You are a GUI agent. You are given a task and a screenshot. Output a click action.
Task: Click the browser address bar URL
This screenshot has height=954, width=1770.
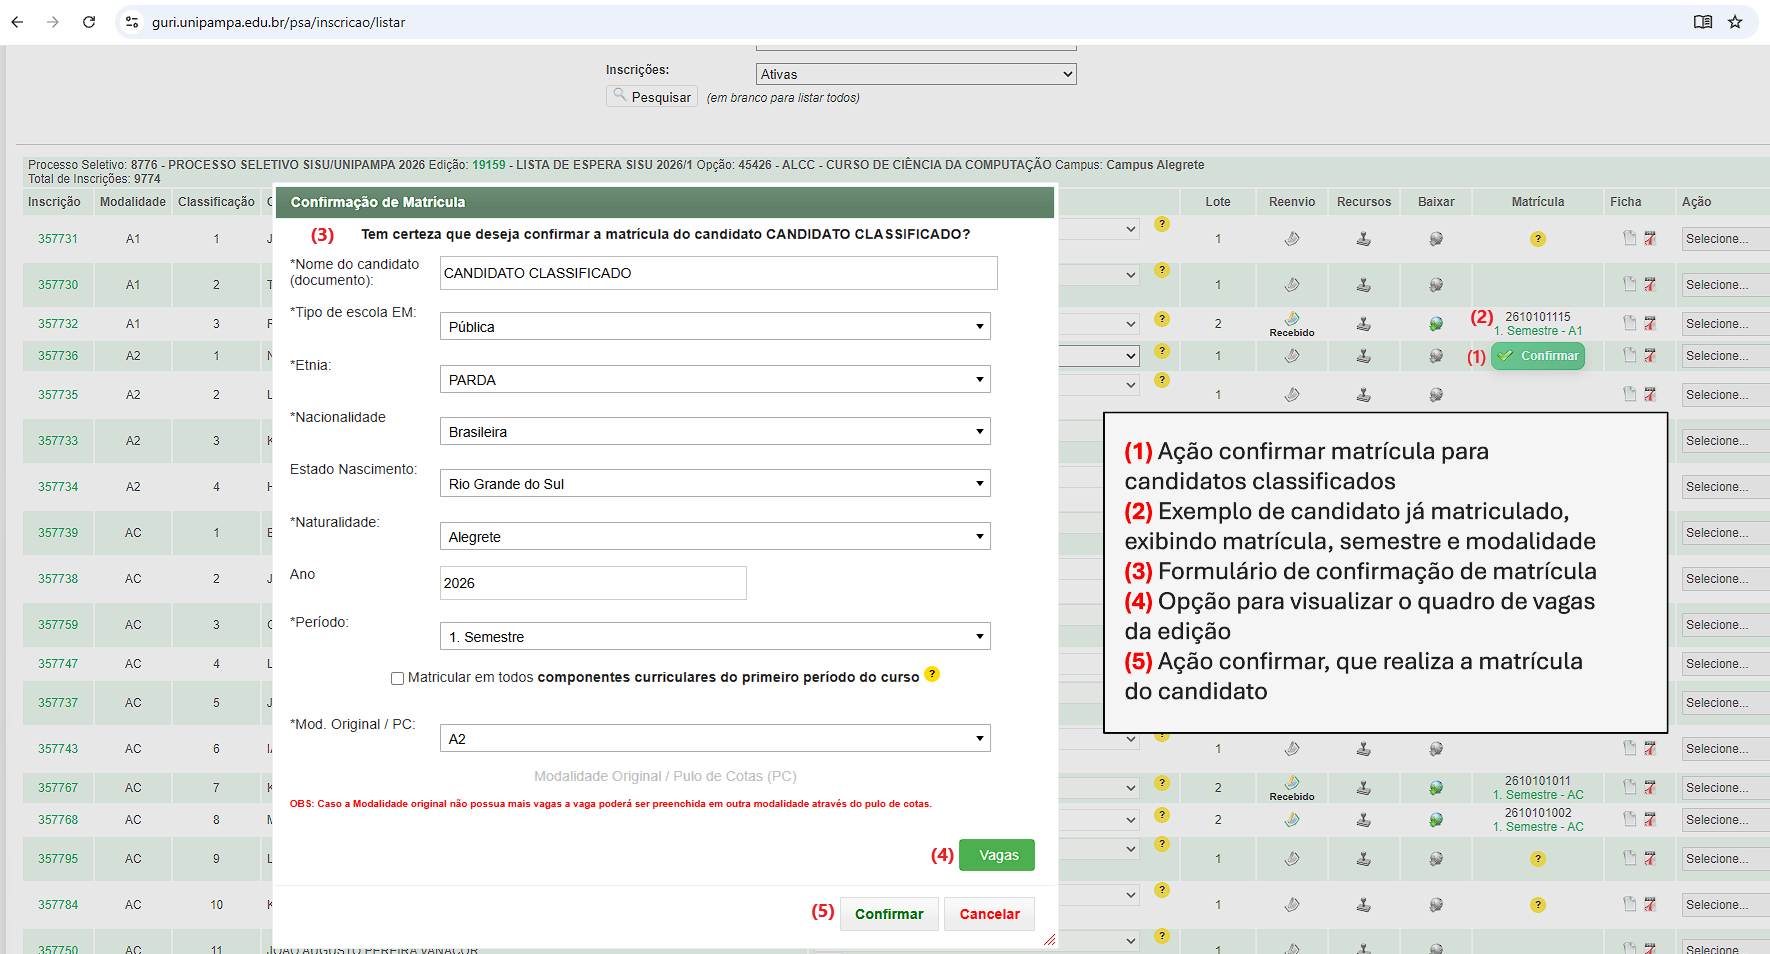tap(278, 22)
